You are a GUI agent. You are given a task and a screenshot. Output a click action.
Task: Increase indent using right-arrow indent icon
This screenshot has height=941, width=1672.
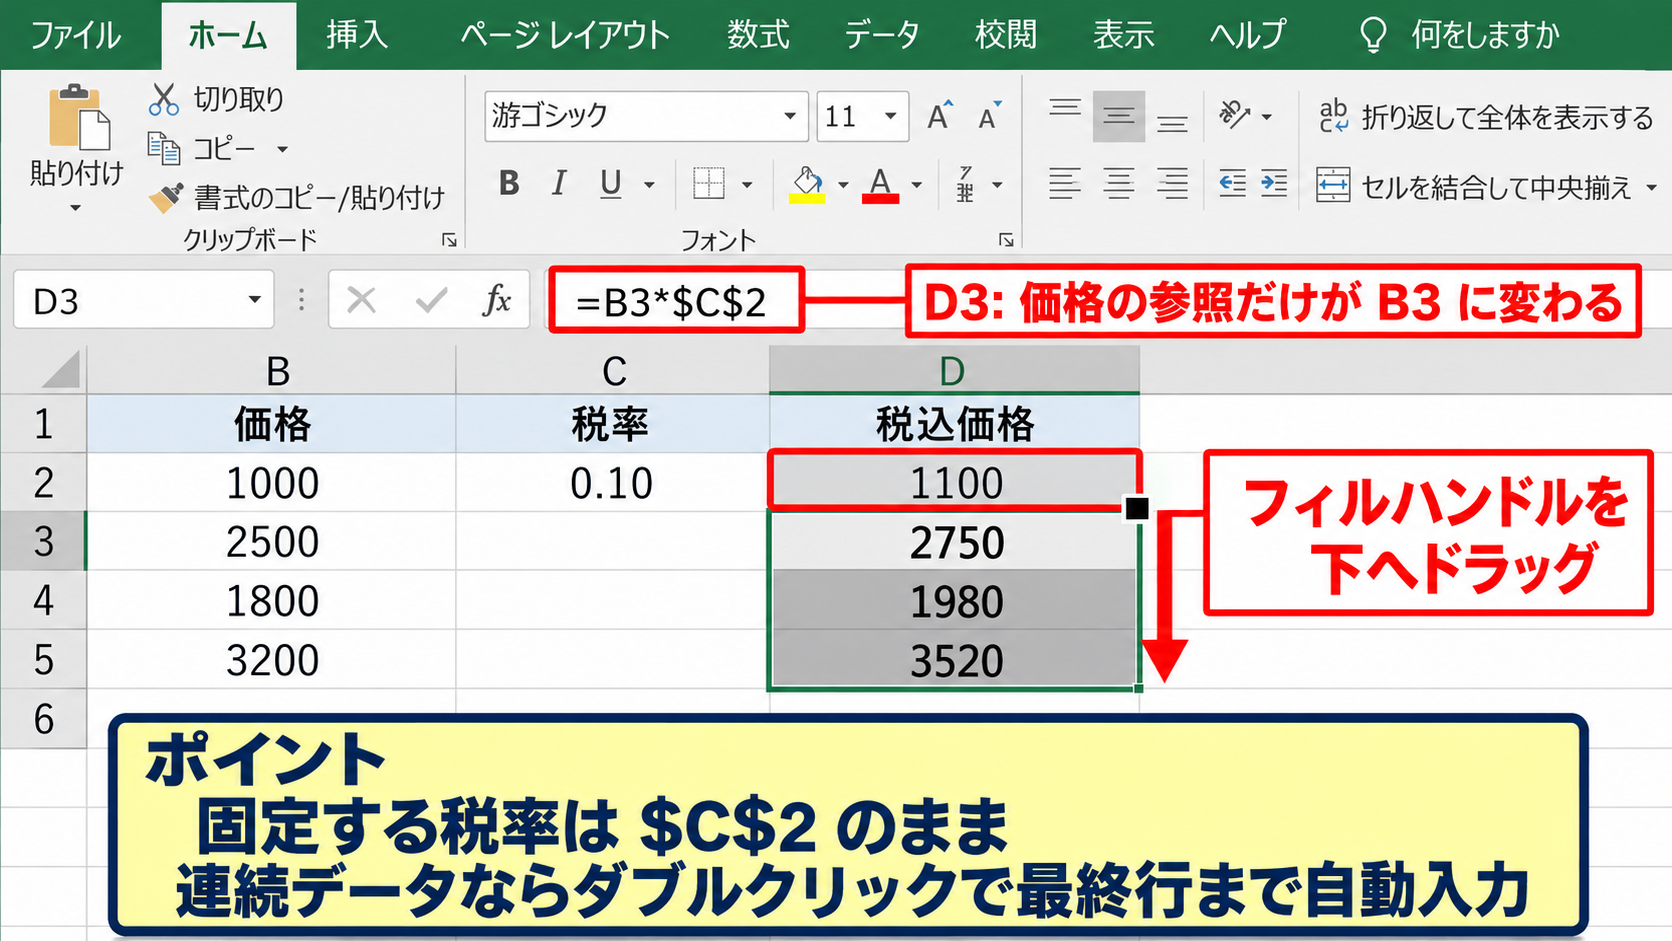(x=1274, y=184)
